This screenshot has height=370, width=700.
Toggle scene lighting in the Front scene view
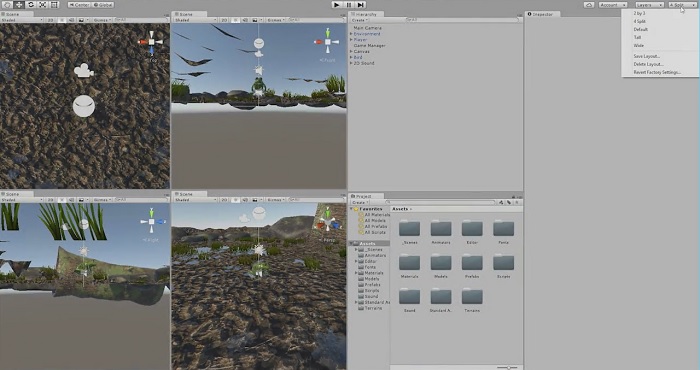(x=235, y=20)
